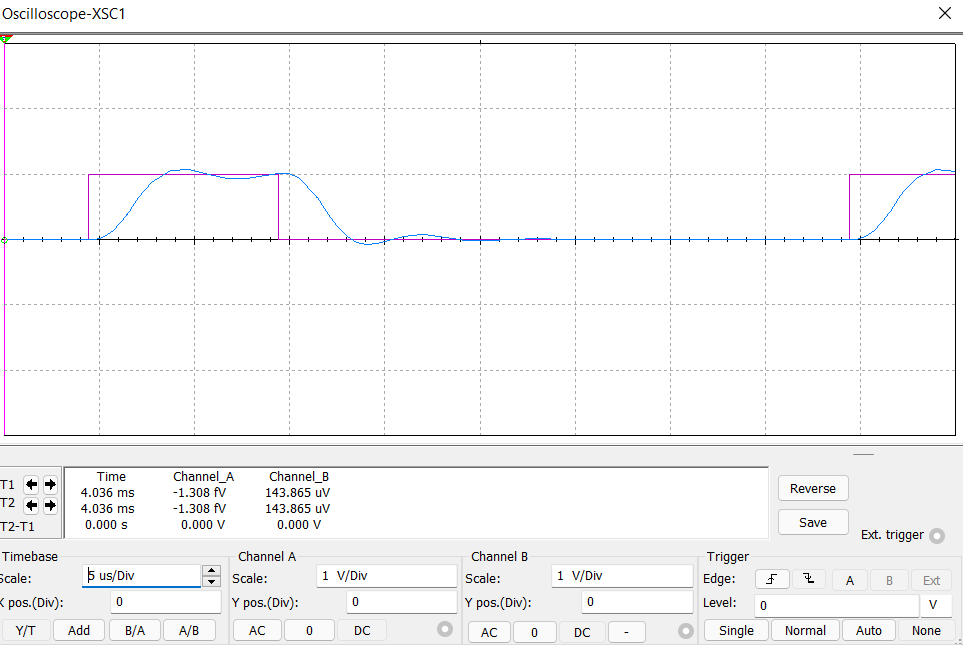Click the Timebase Scale field
The image size is (963, 645).
tap(141, 576)
